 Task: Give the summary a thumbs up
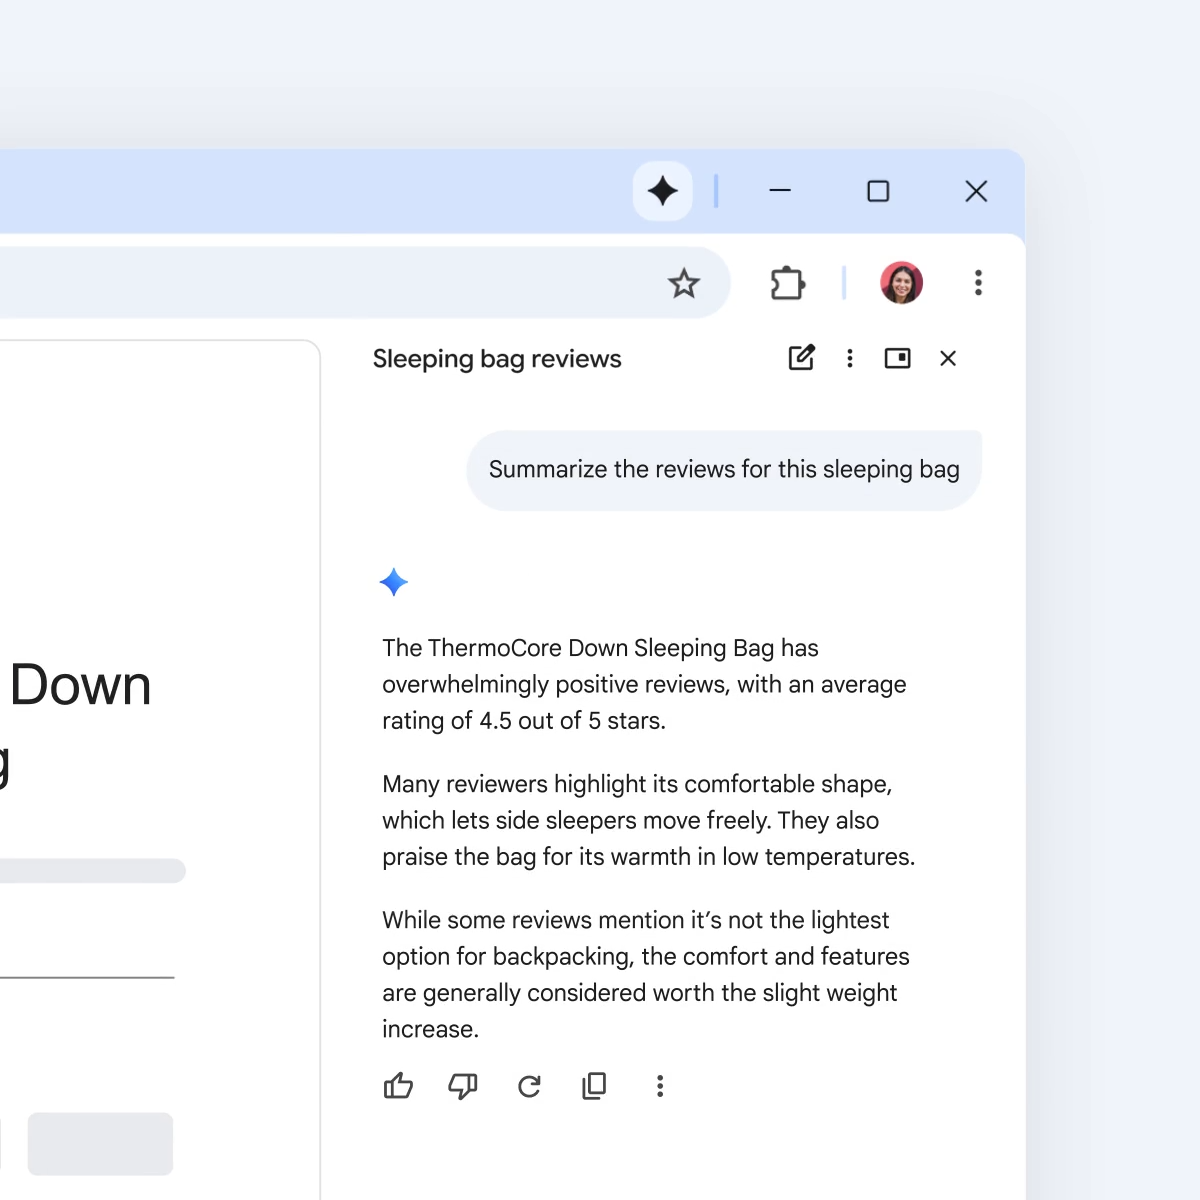point(398,1086)
